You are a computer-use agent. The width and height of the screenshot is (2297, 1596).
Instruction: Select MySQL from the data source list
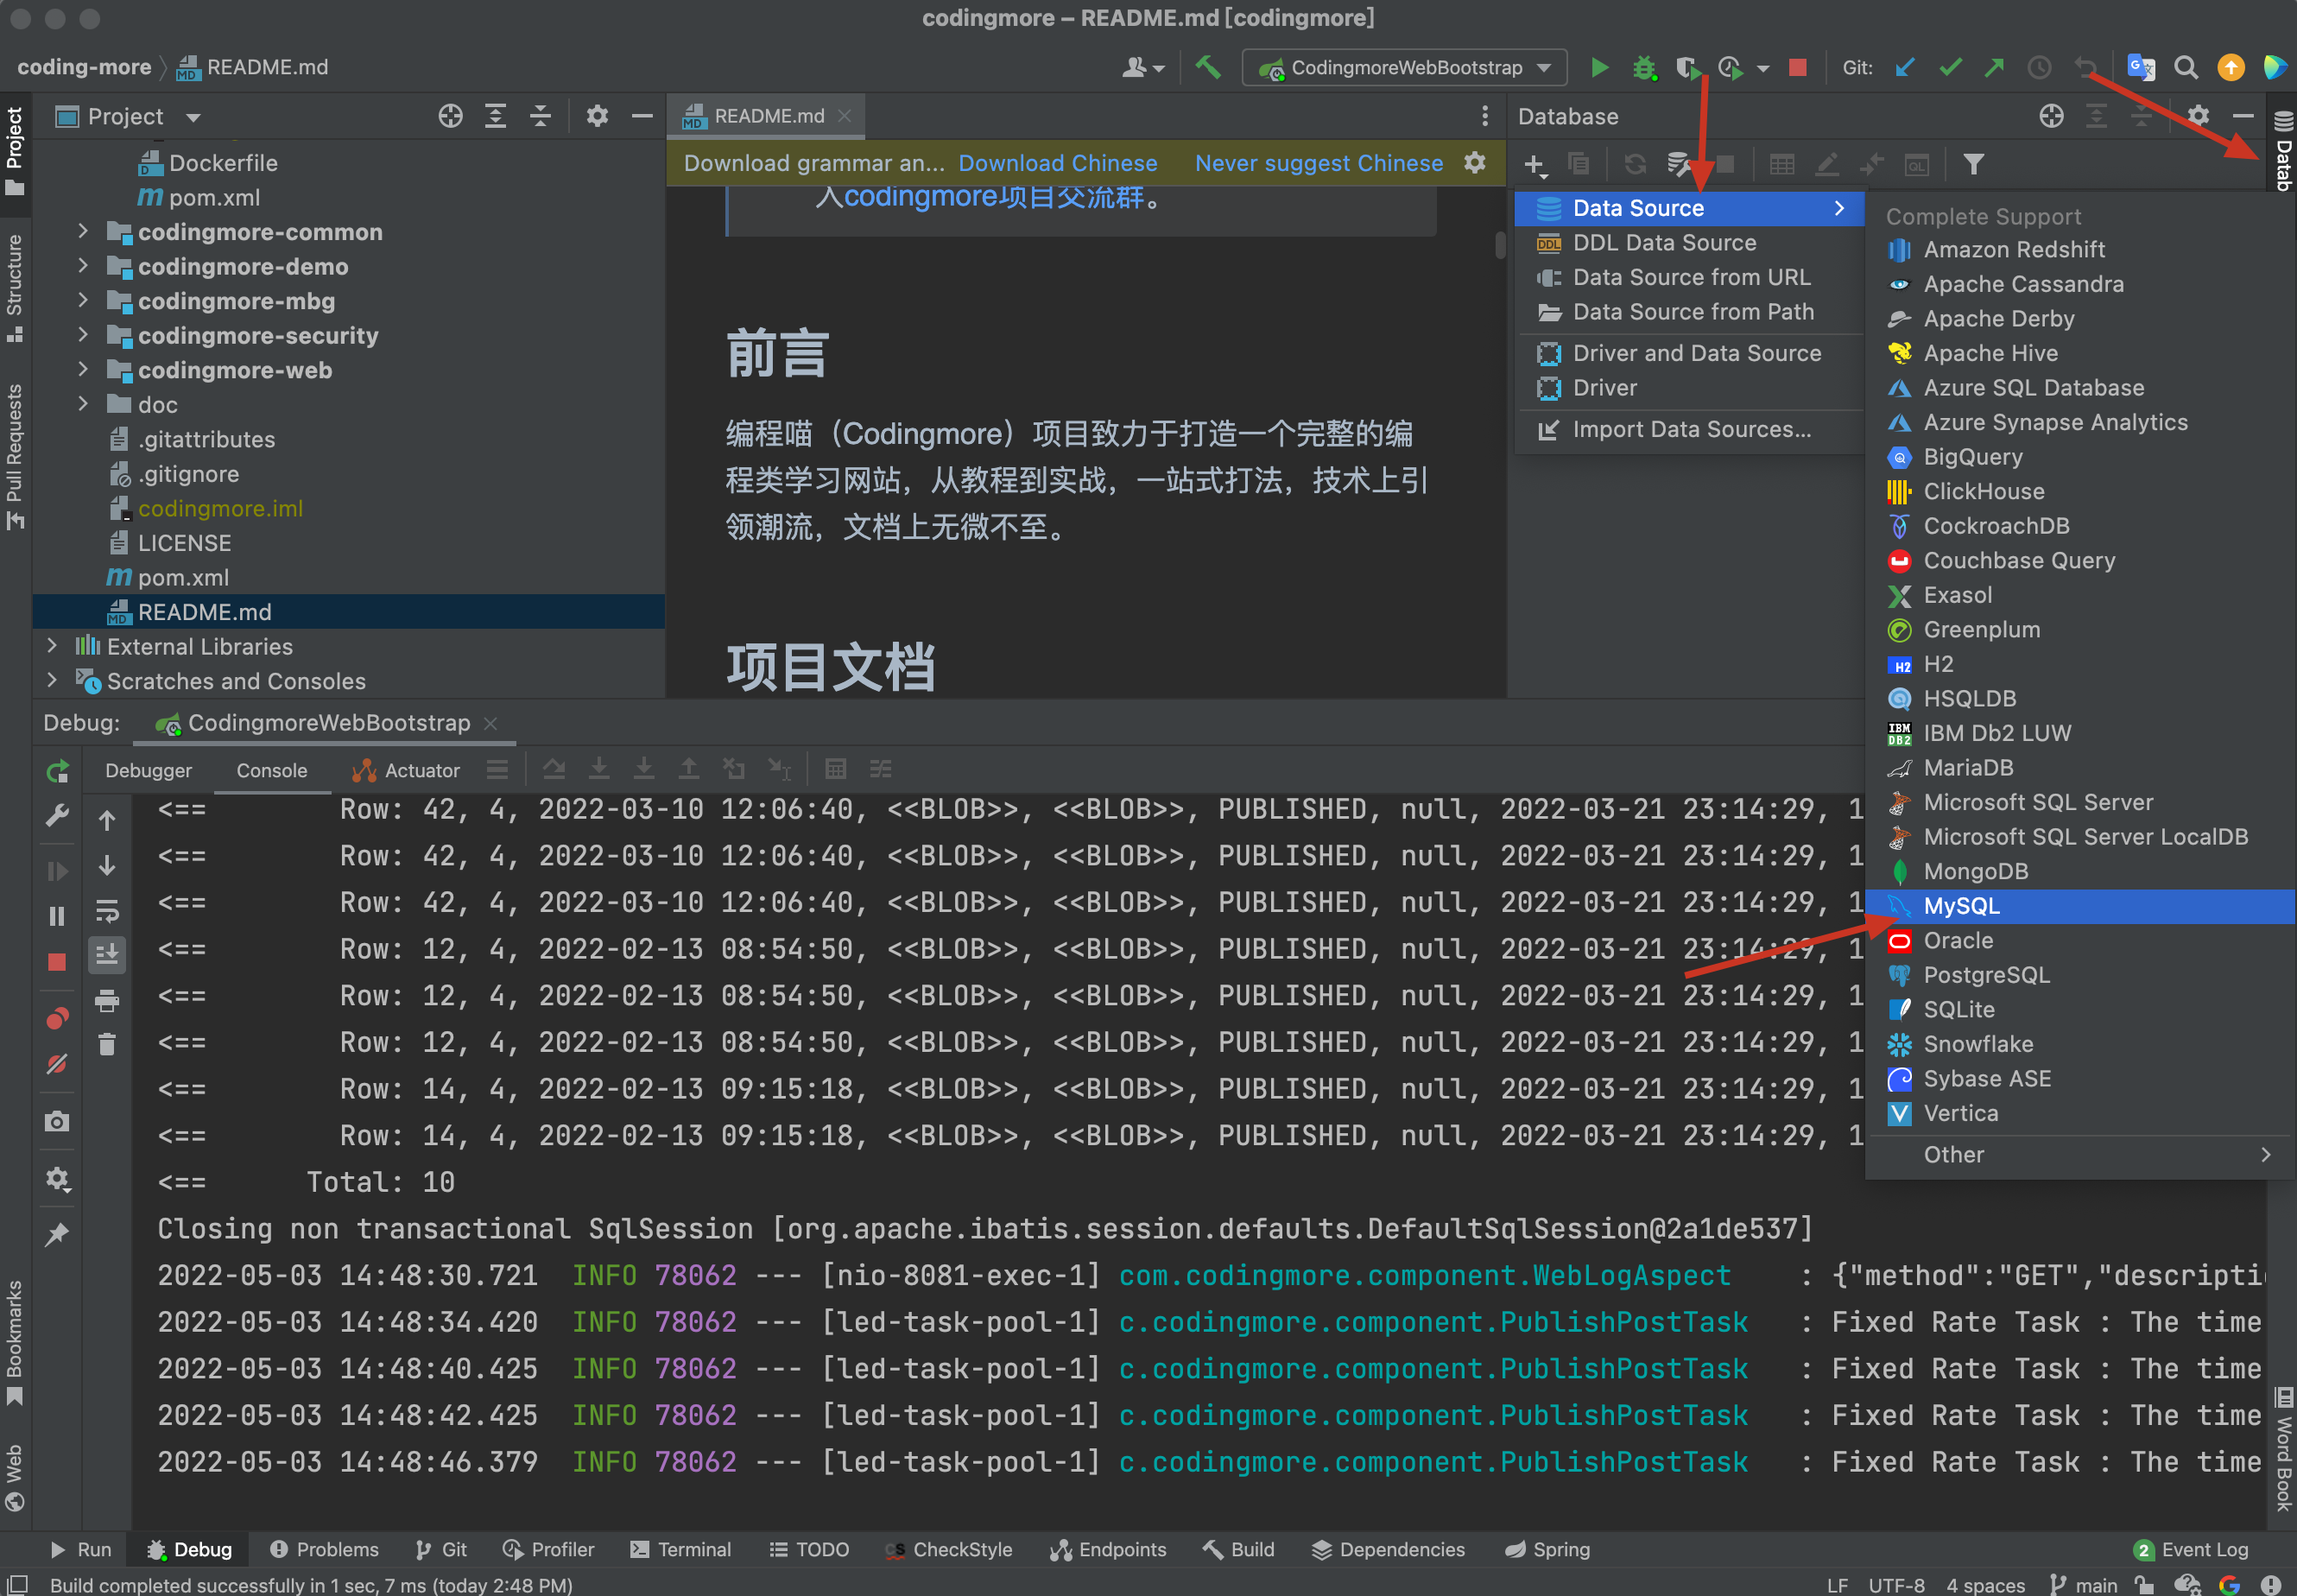[1961, 906]
